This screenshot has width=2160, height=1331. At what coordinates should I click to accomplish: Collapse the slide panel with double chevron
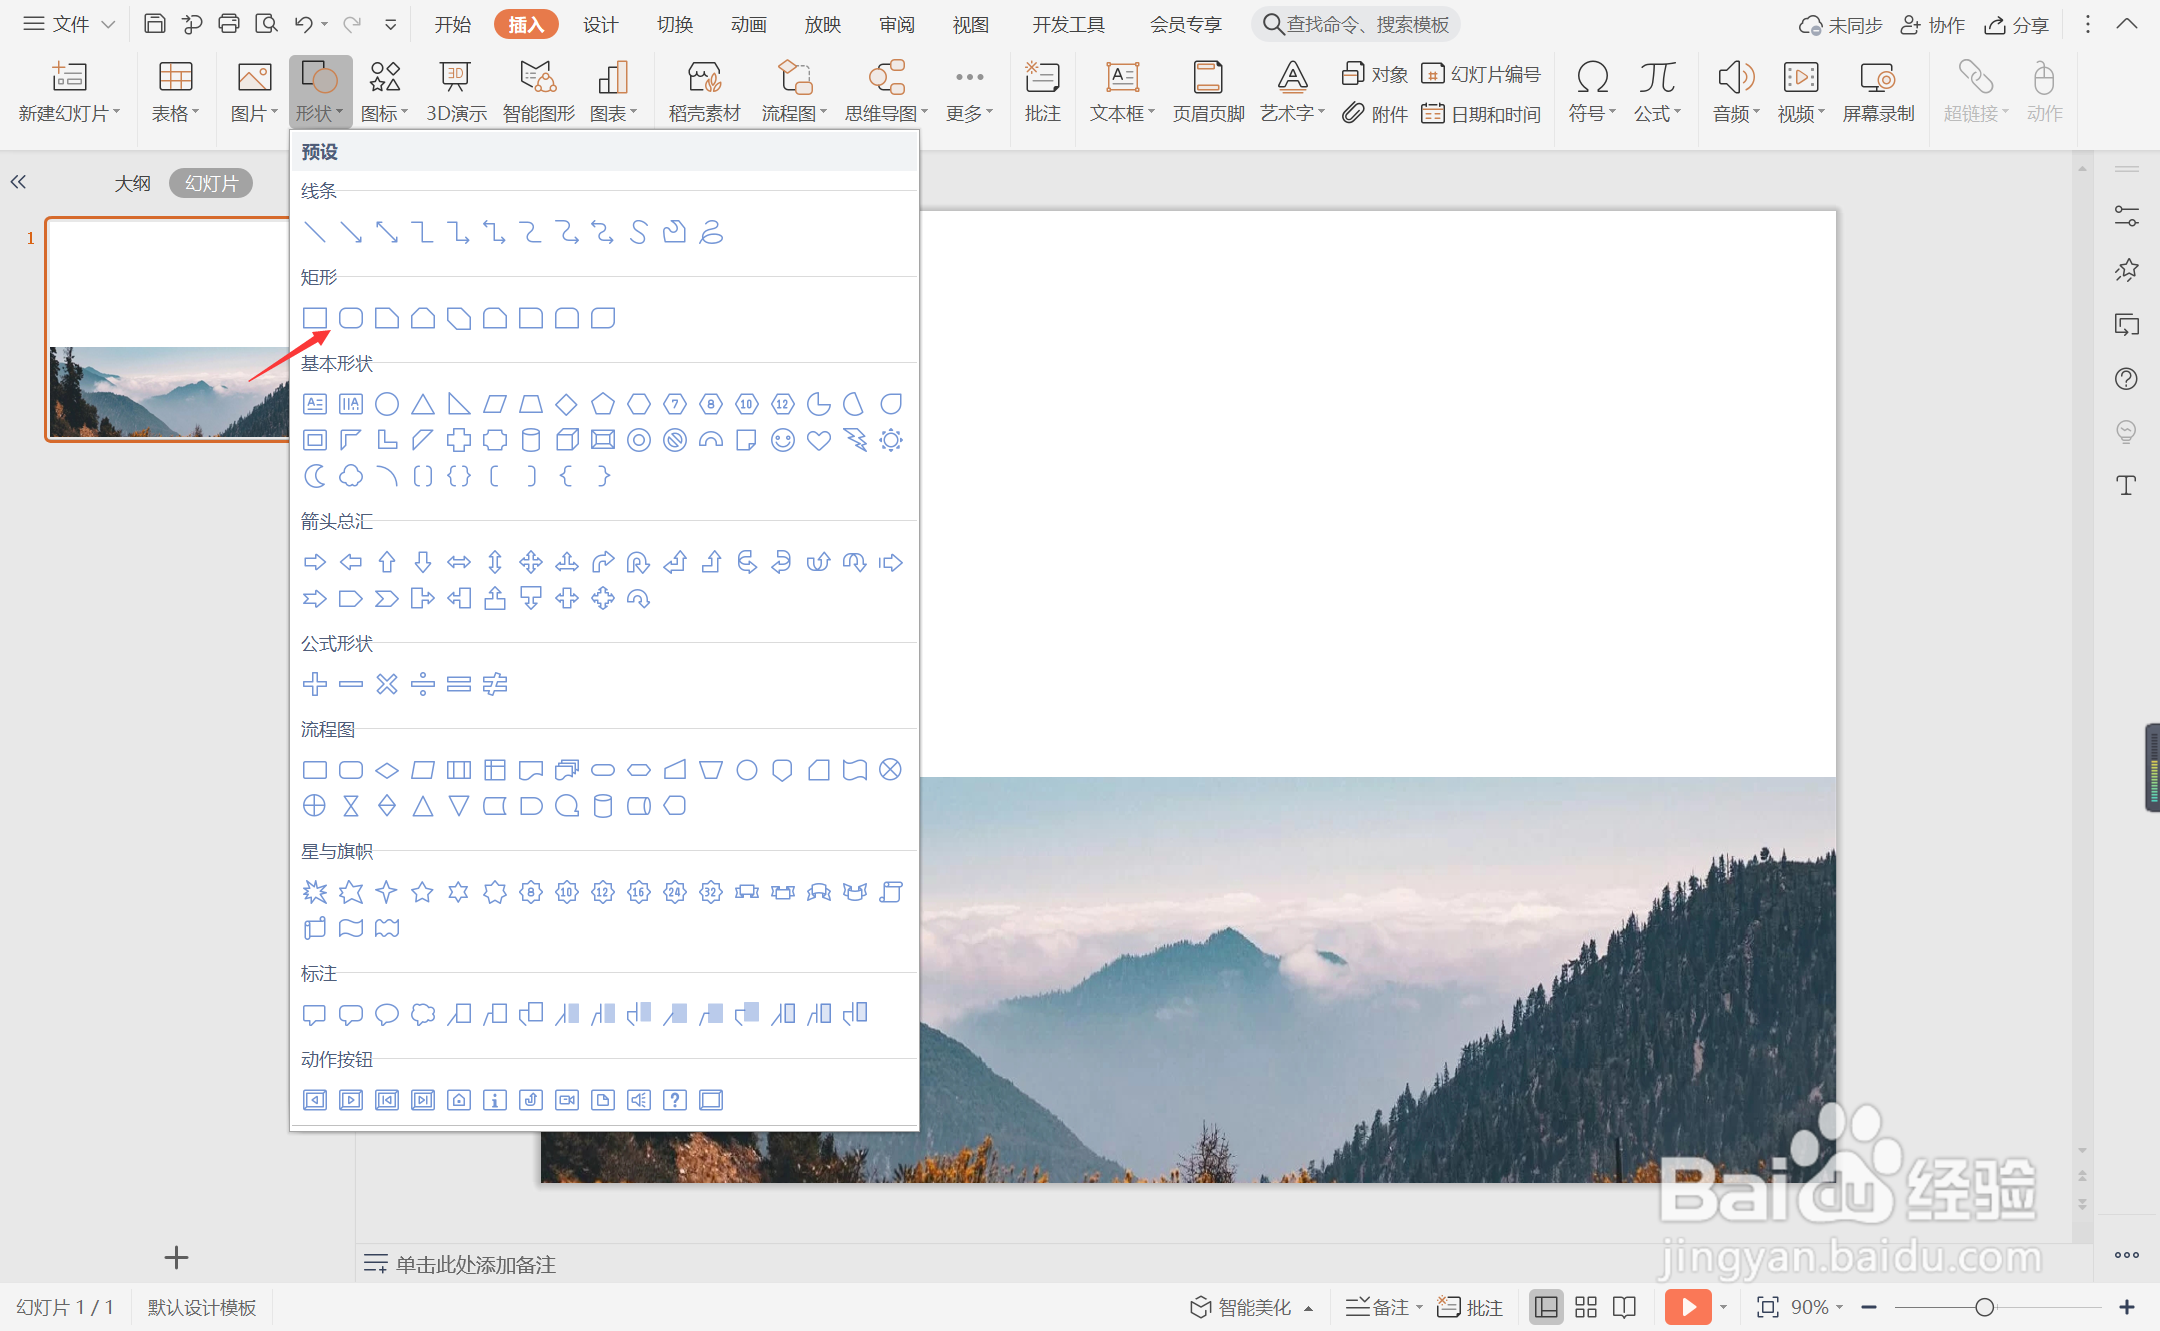(18, 182)
